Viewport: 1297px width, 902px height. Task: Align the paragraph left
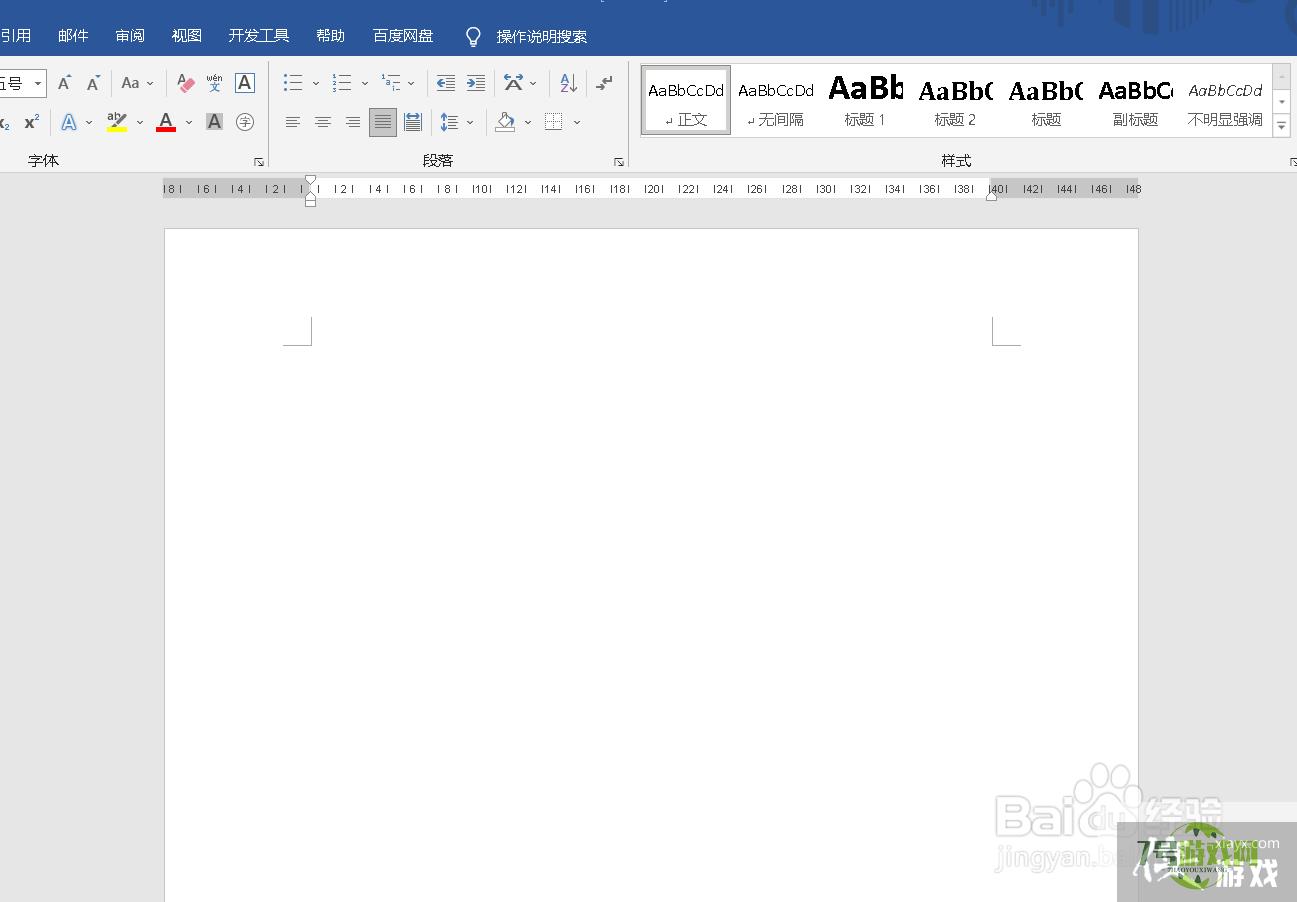[x=293, y=122]
